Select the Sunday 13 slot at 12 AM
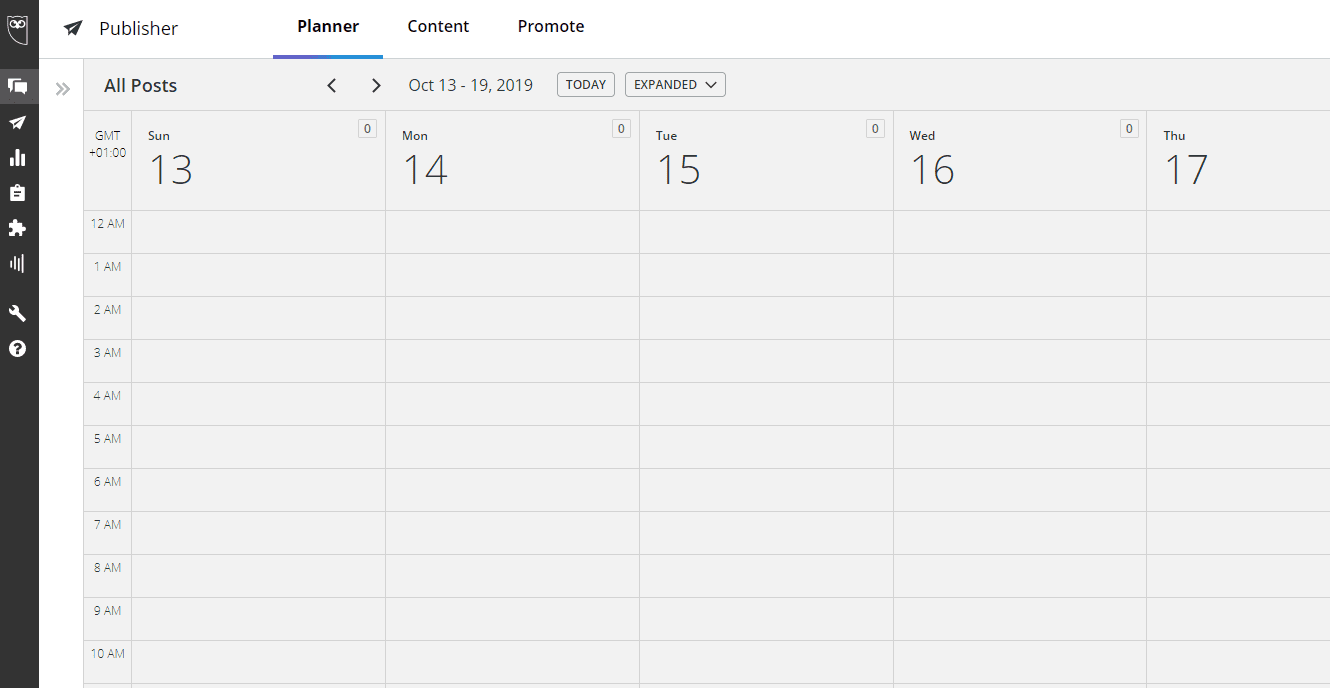 (x=258, y=232)
